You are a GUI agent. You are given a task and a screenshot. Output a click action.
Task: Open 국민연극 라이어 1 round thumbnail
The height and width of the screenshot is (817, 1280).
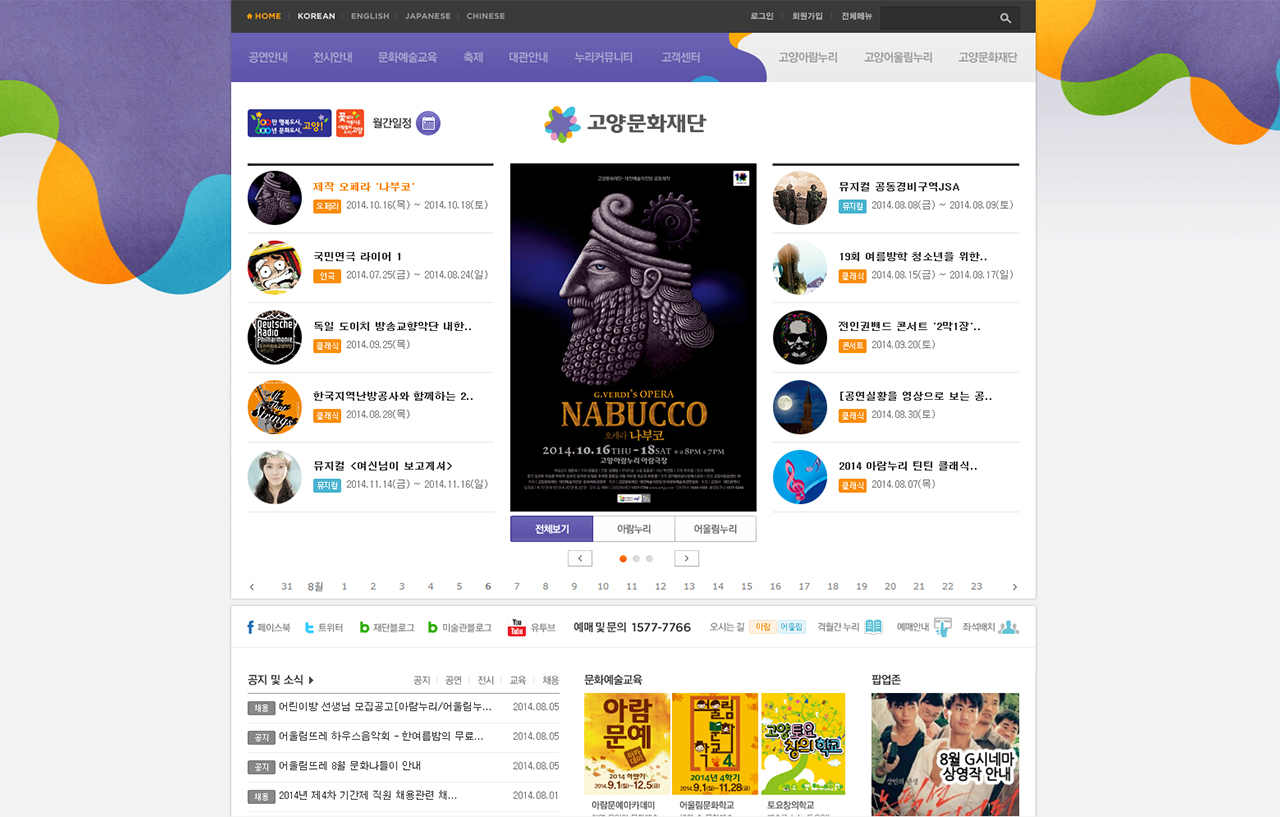click(274, 268)
